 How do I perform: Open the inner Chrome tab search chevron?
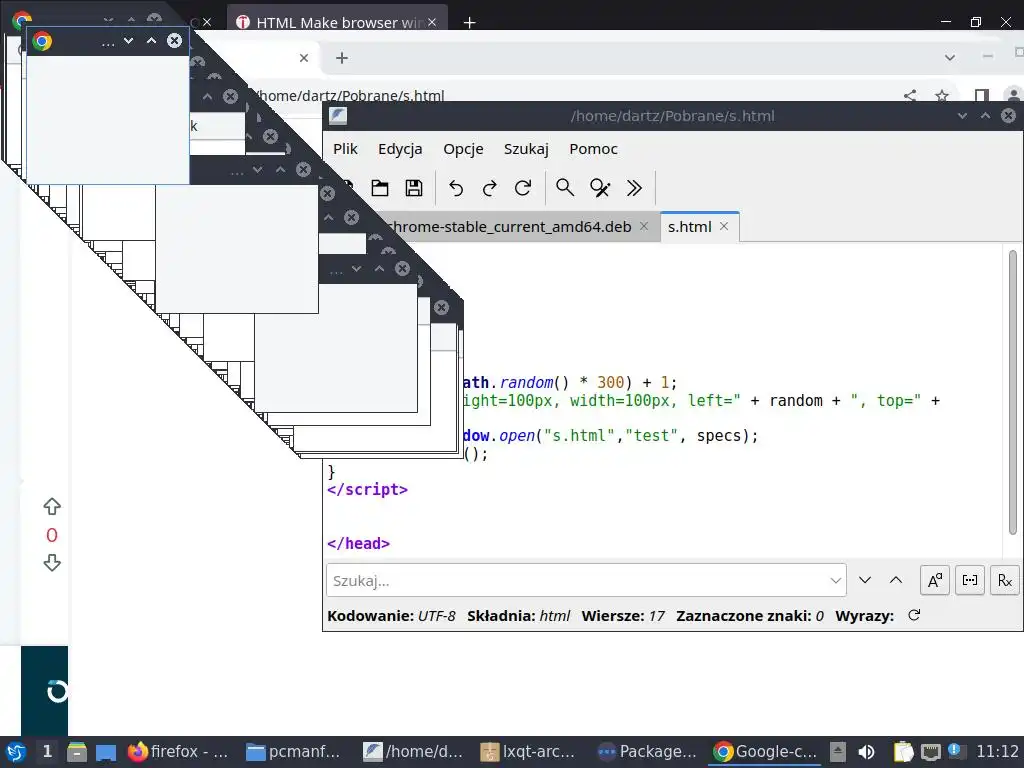(x=950, y=58)
